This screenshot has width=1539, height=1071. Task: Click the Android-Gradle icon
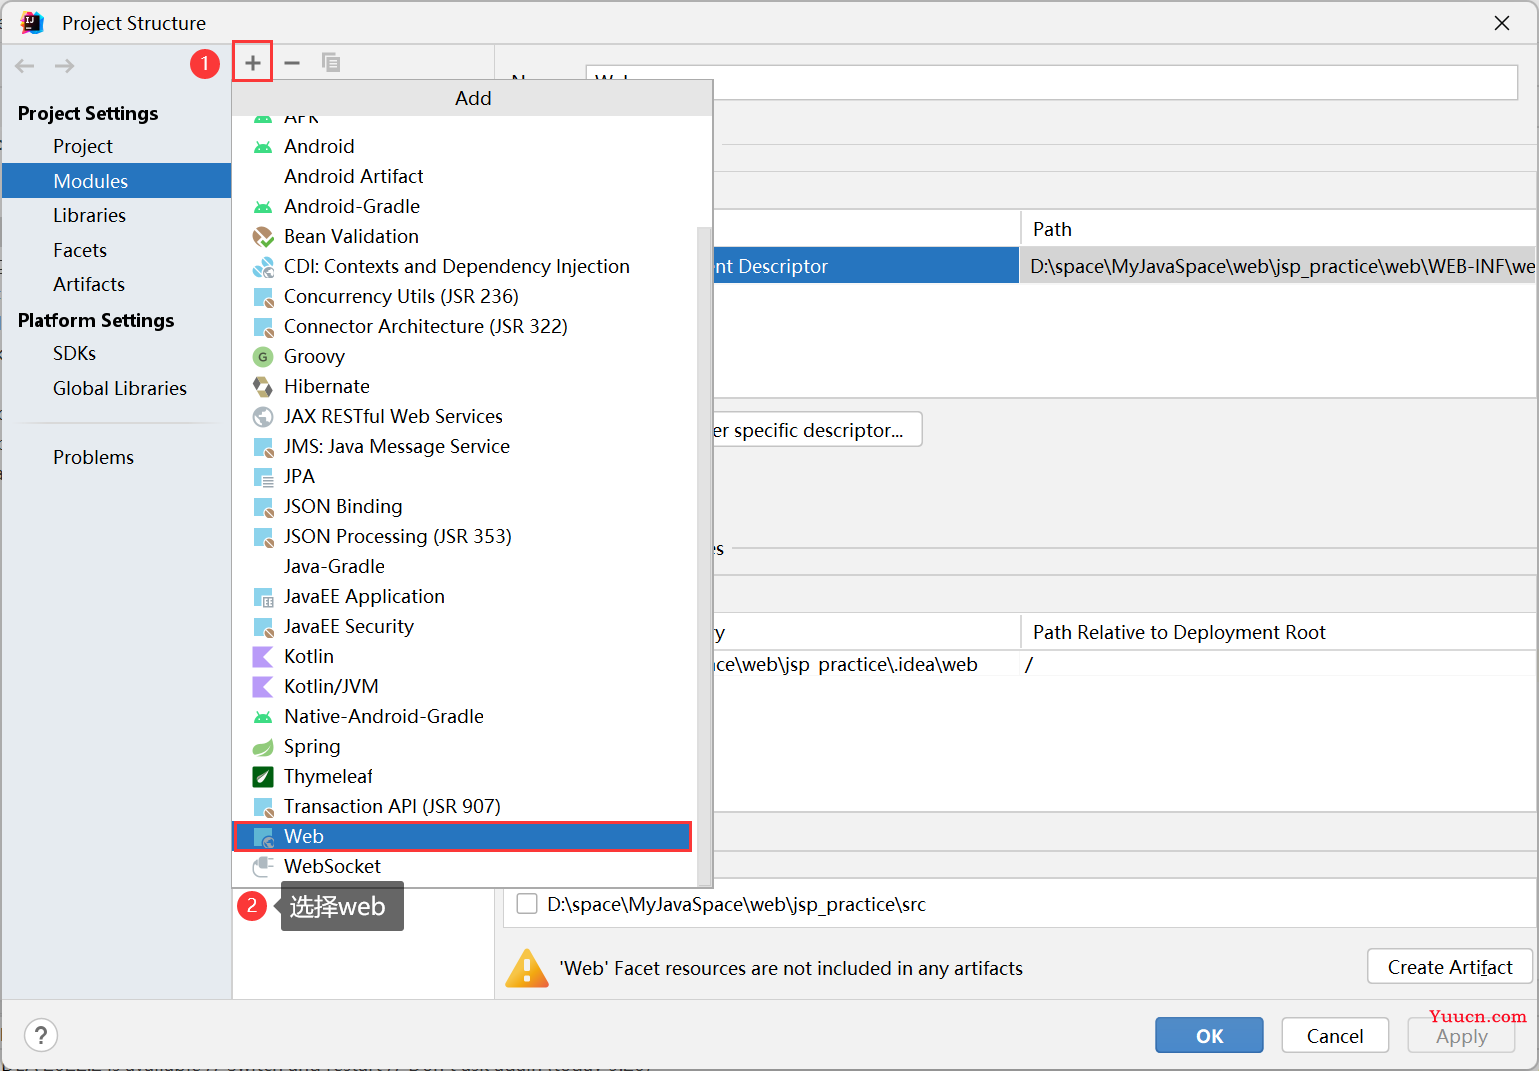click(x=263, y=207)
